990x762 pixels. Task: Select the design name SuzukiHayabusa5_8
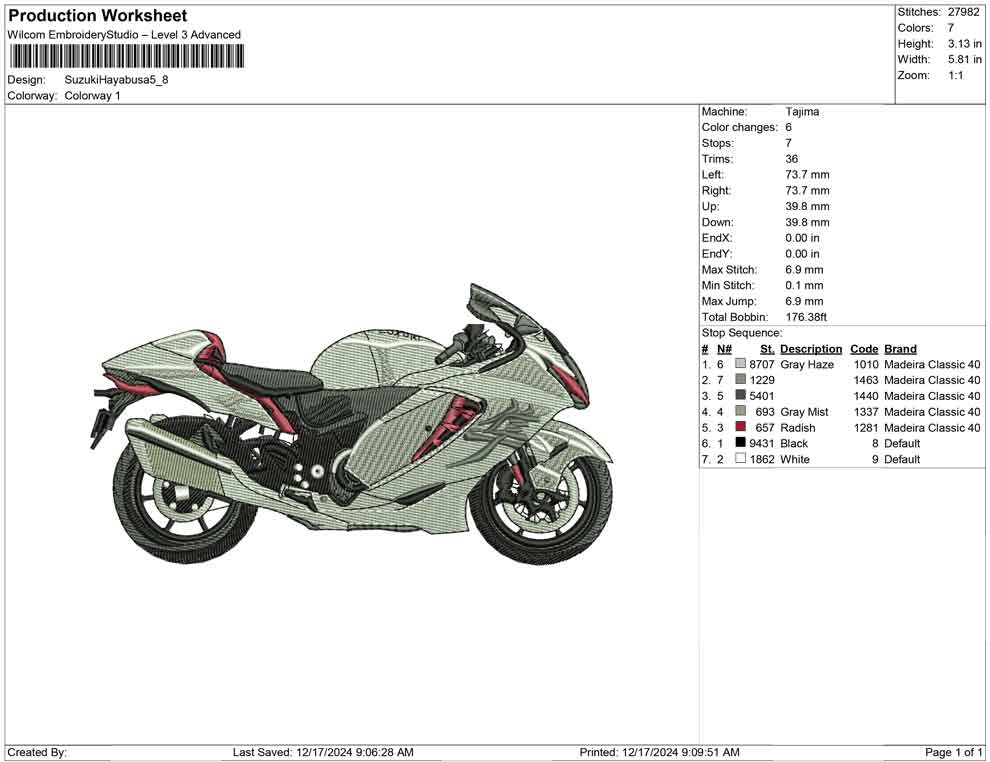tap(116, 80)
